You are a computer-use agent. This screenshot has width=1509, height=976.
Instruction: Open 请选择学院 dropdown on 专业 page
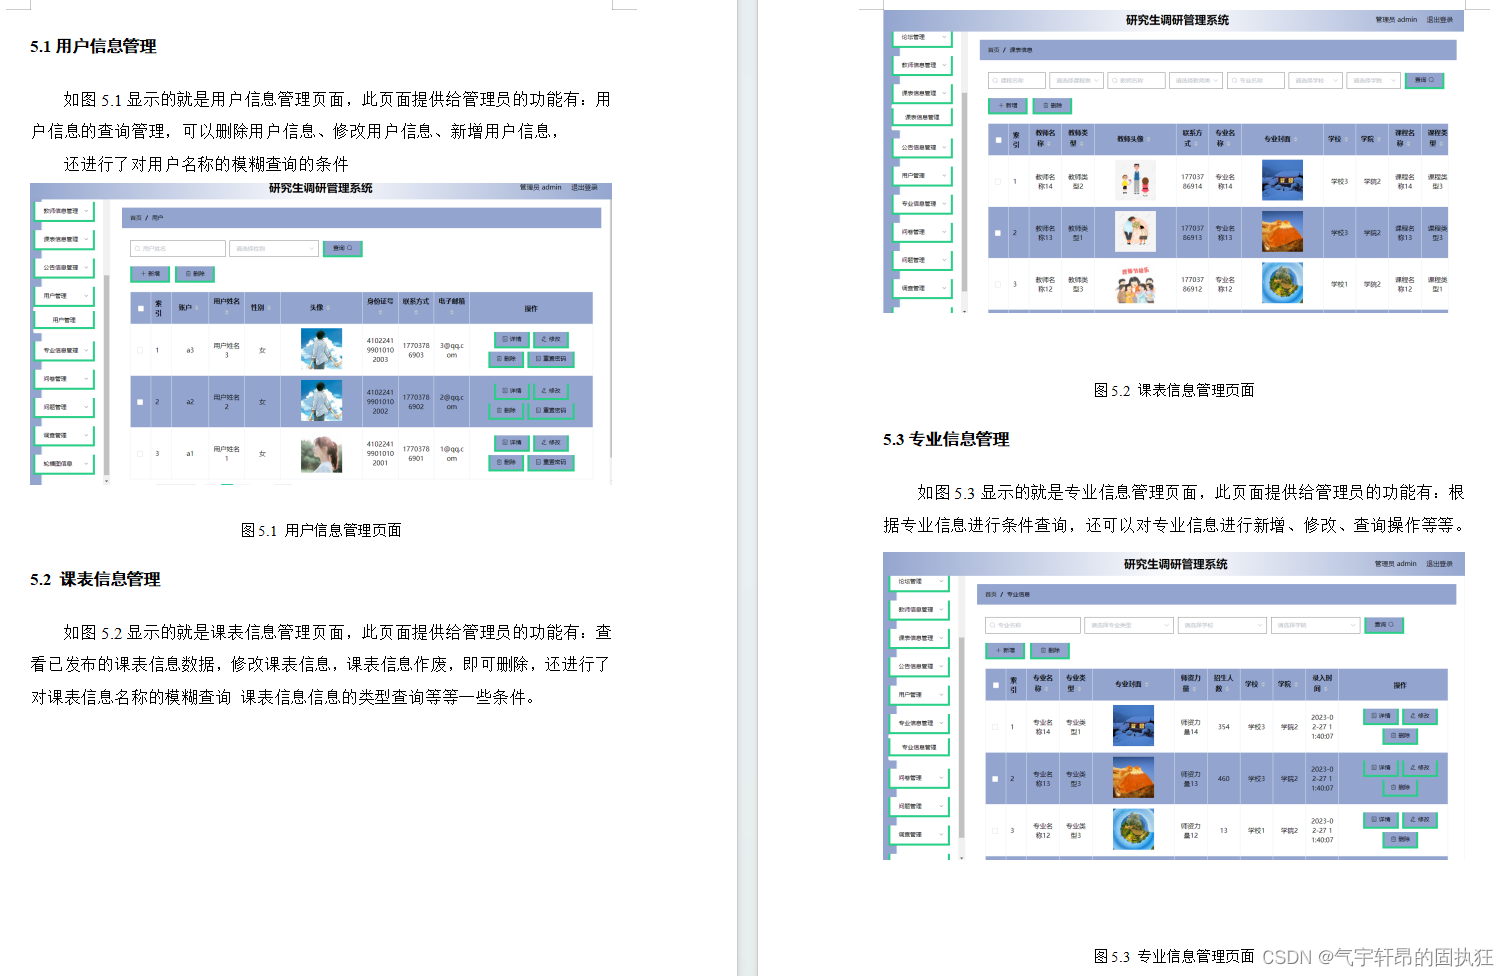tap(1315, 625)
